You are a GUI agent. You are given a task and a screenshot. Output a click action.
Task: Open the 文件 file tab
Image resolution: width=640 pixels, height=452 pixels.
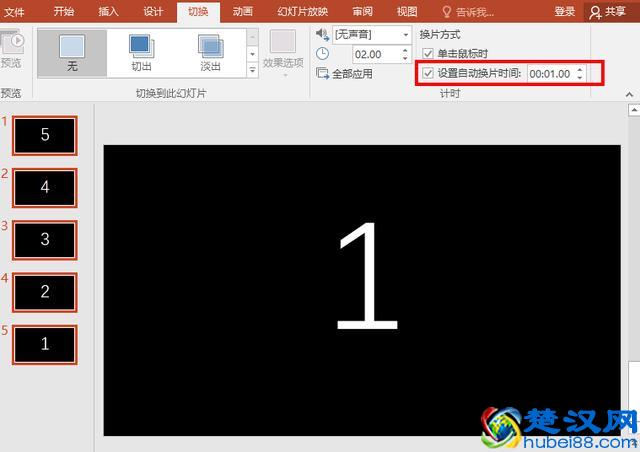pos(14,12)
